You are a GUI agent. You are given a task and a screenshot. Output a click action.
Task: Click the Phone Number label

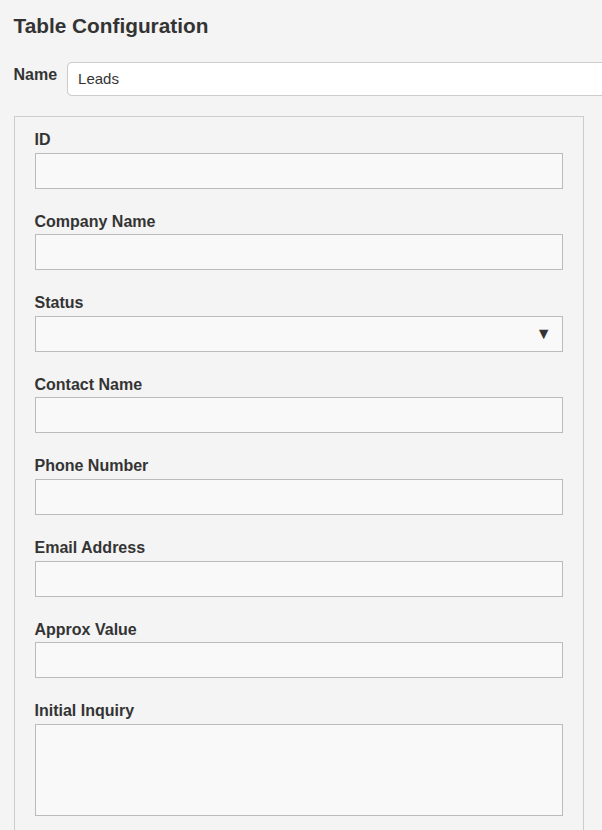(91, 465)
